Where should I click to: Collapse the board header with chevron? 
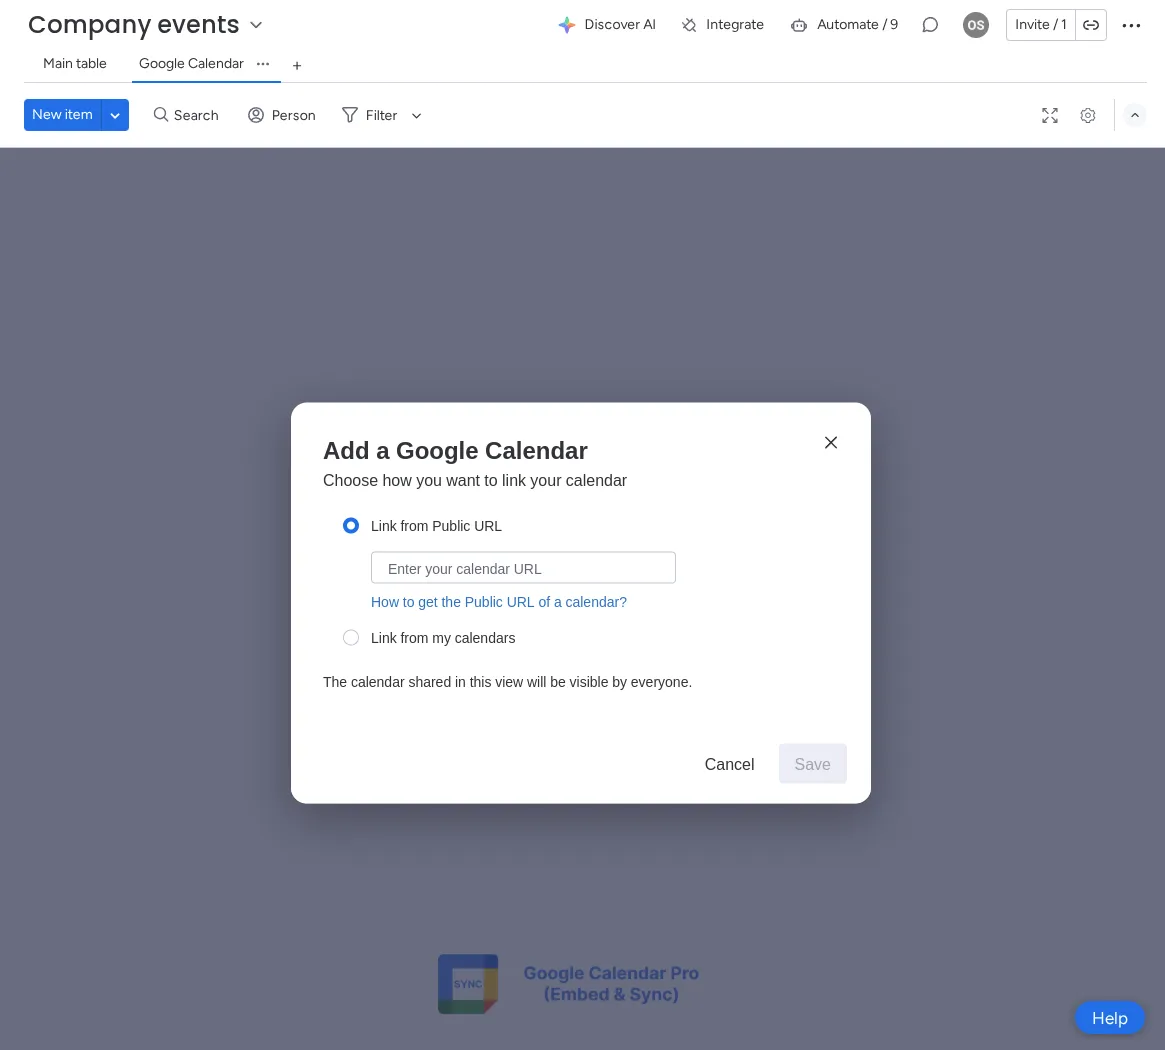1134,115
